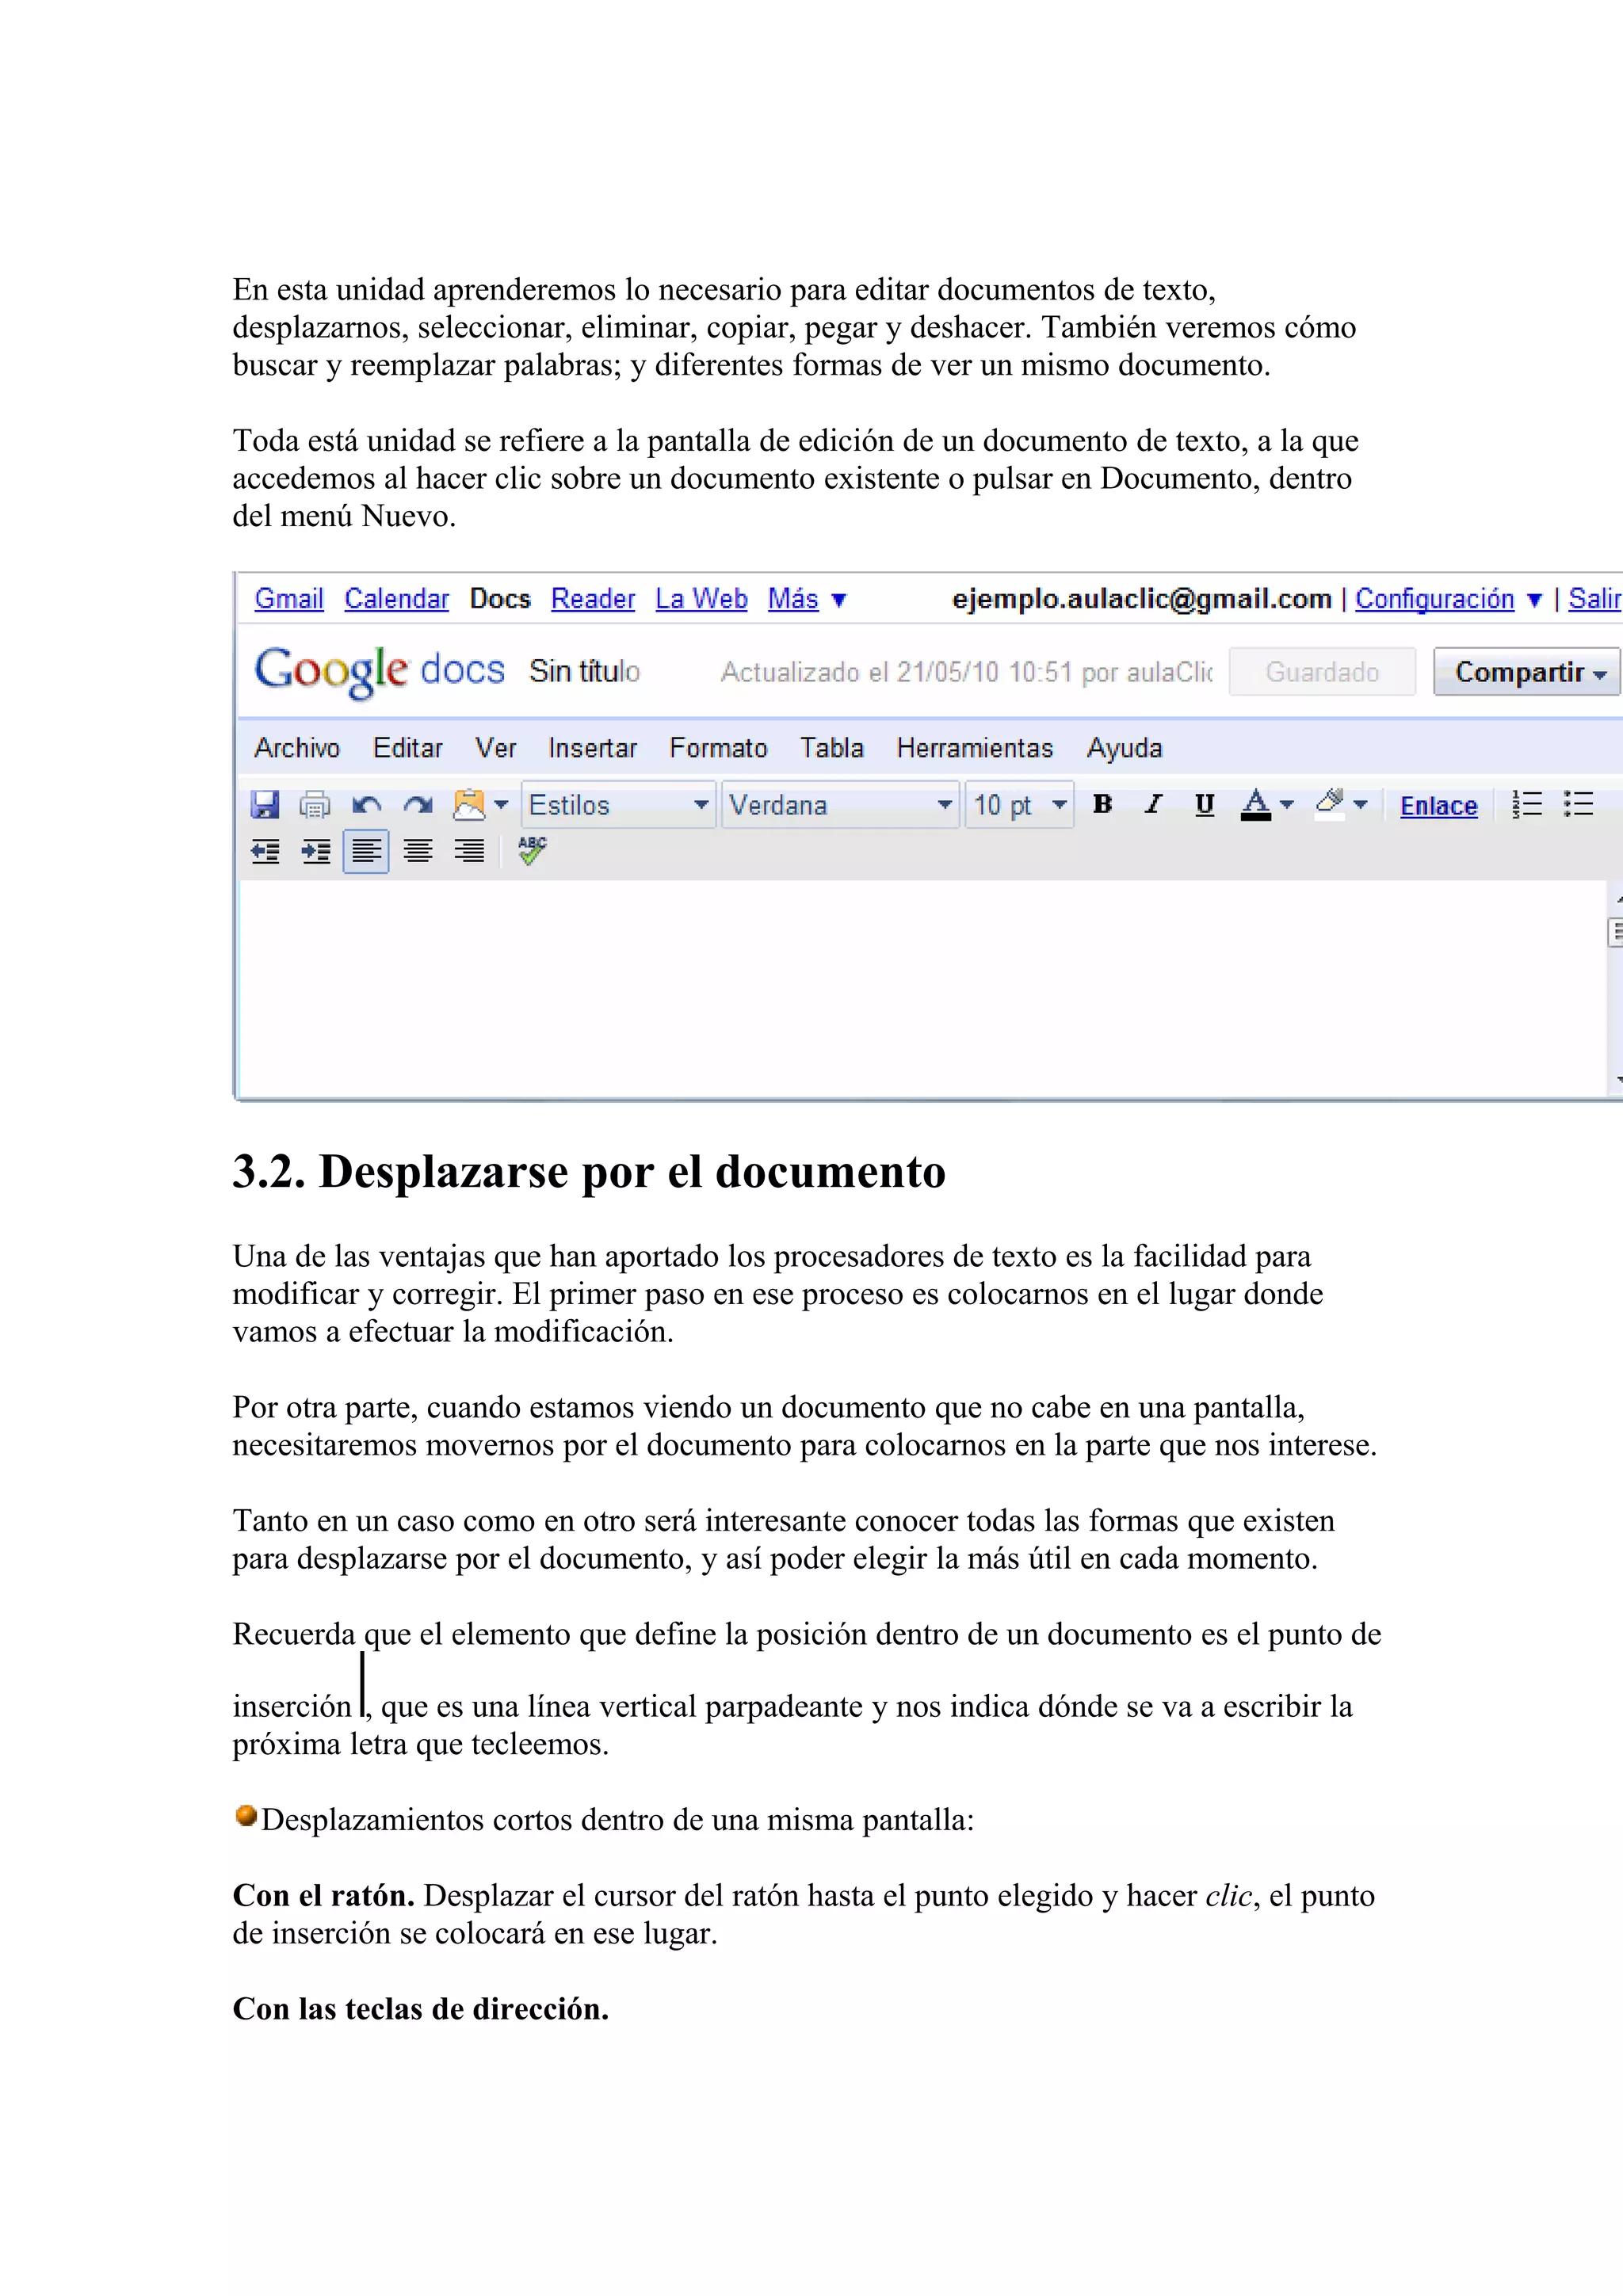Click the Reader link
1623x2296 pixels.
coord(593,599)
